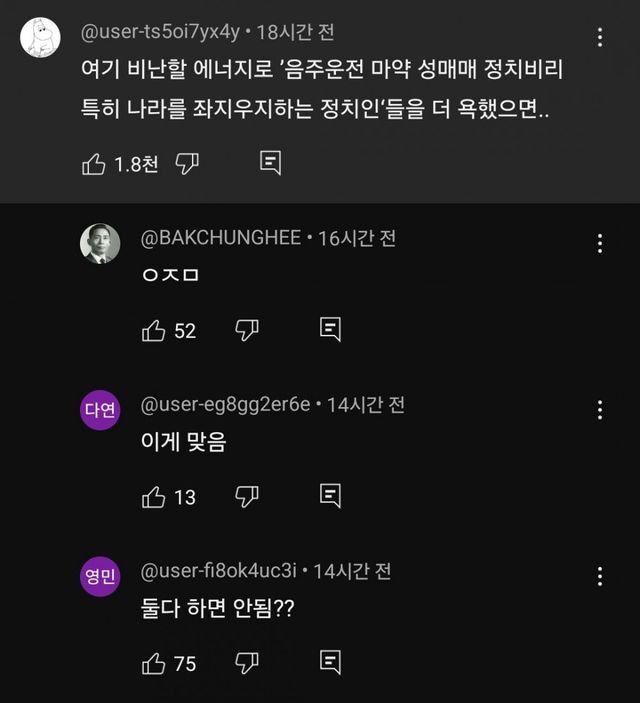Image resolution: width=640 pixels, height=703 pixels.
Task: Open the @BAKCHUNGHEE channel username link
Action: point(220,238)
